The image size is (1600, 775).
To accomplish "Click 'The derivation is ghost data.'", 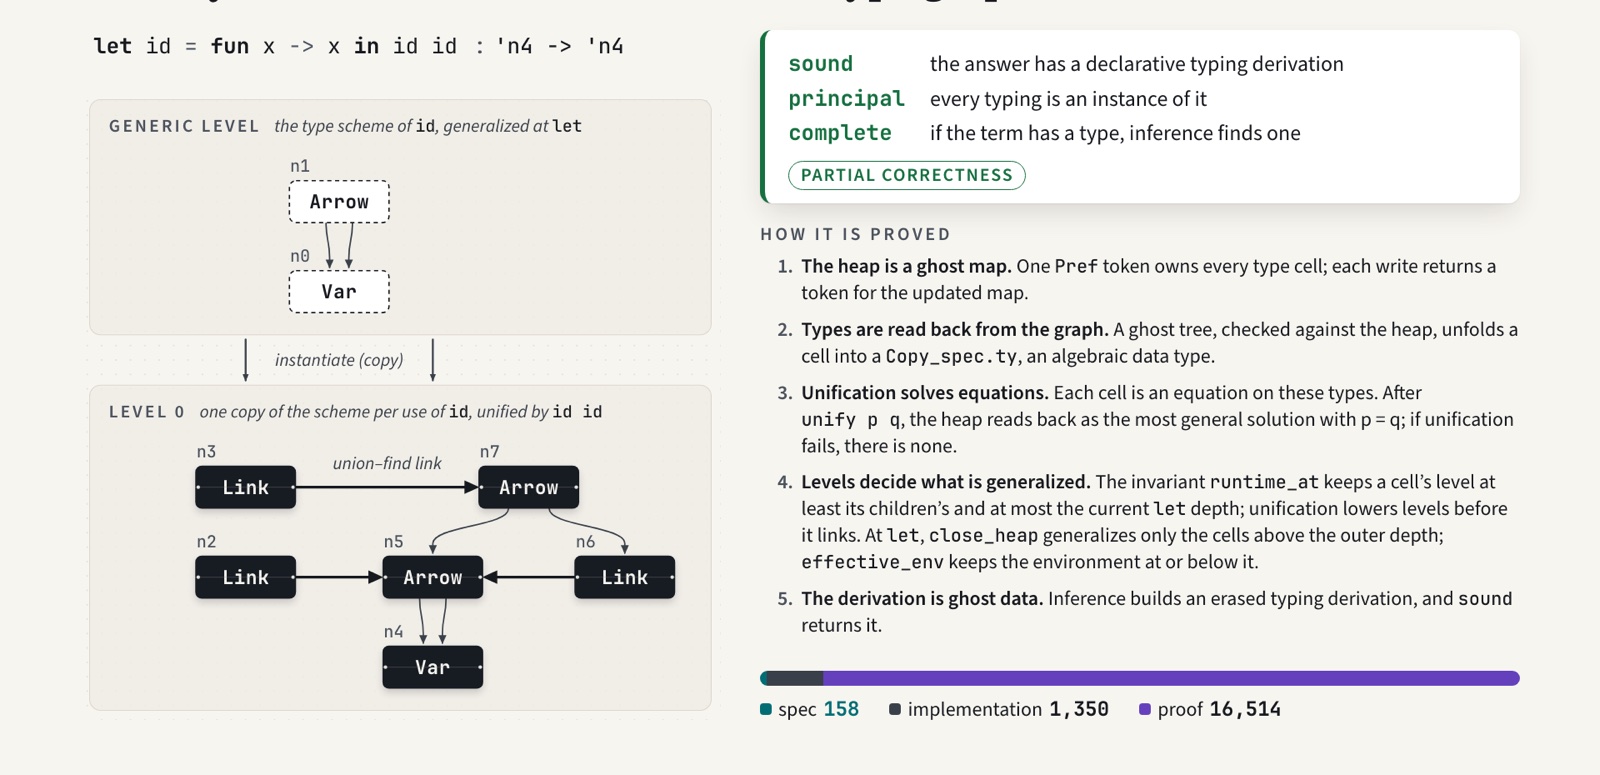I will tap(922, 598).
